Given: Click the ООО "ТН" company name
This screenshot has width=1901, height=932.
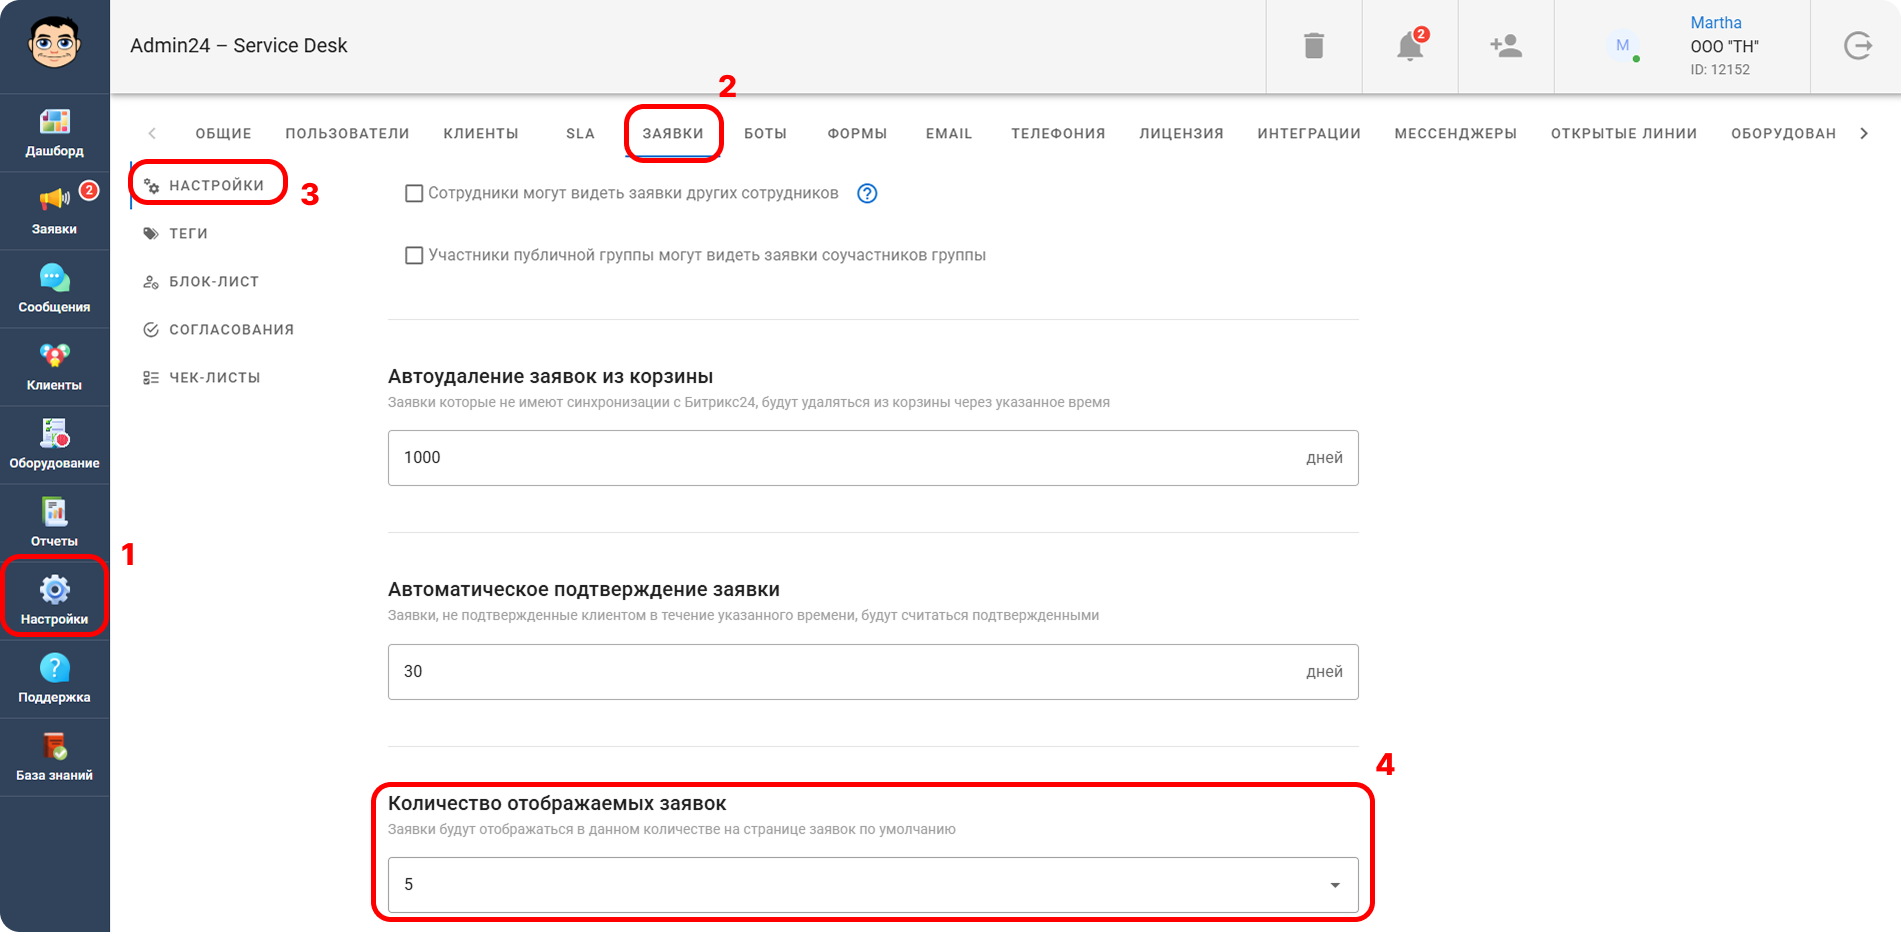Looking at the screenshot, I should [1725, 47].
